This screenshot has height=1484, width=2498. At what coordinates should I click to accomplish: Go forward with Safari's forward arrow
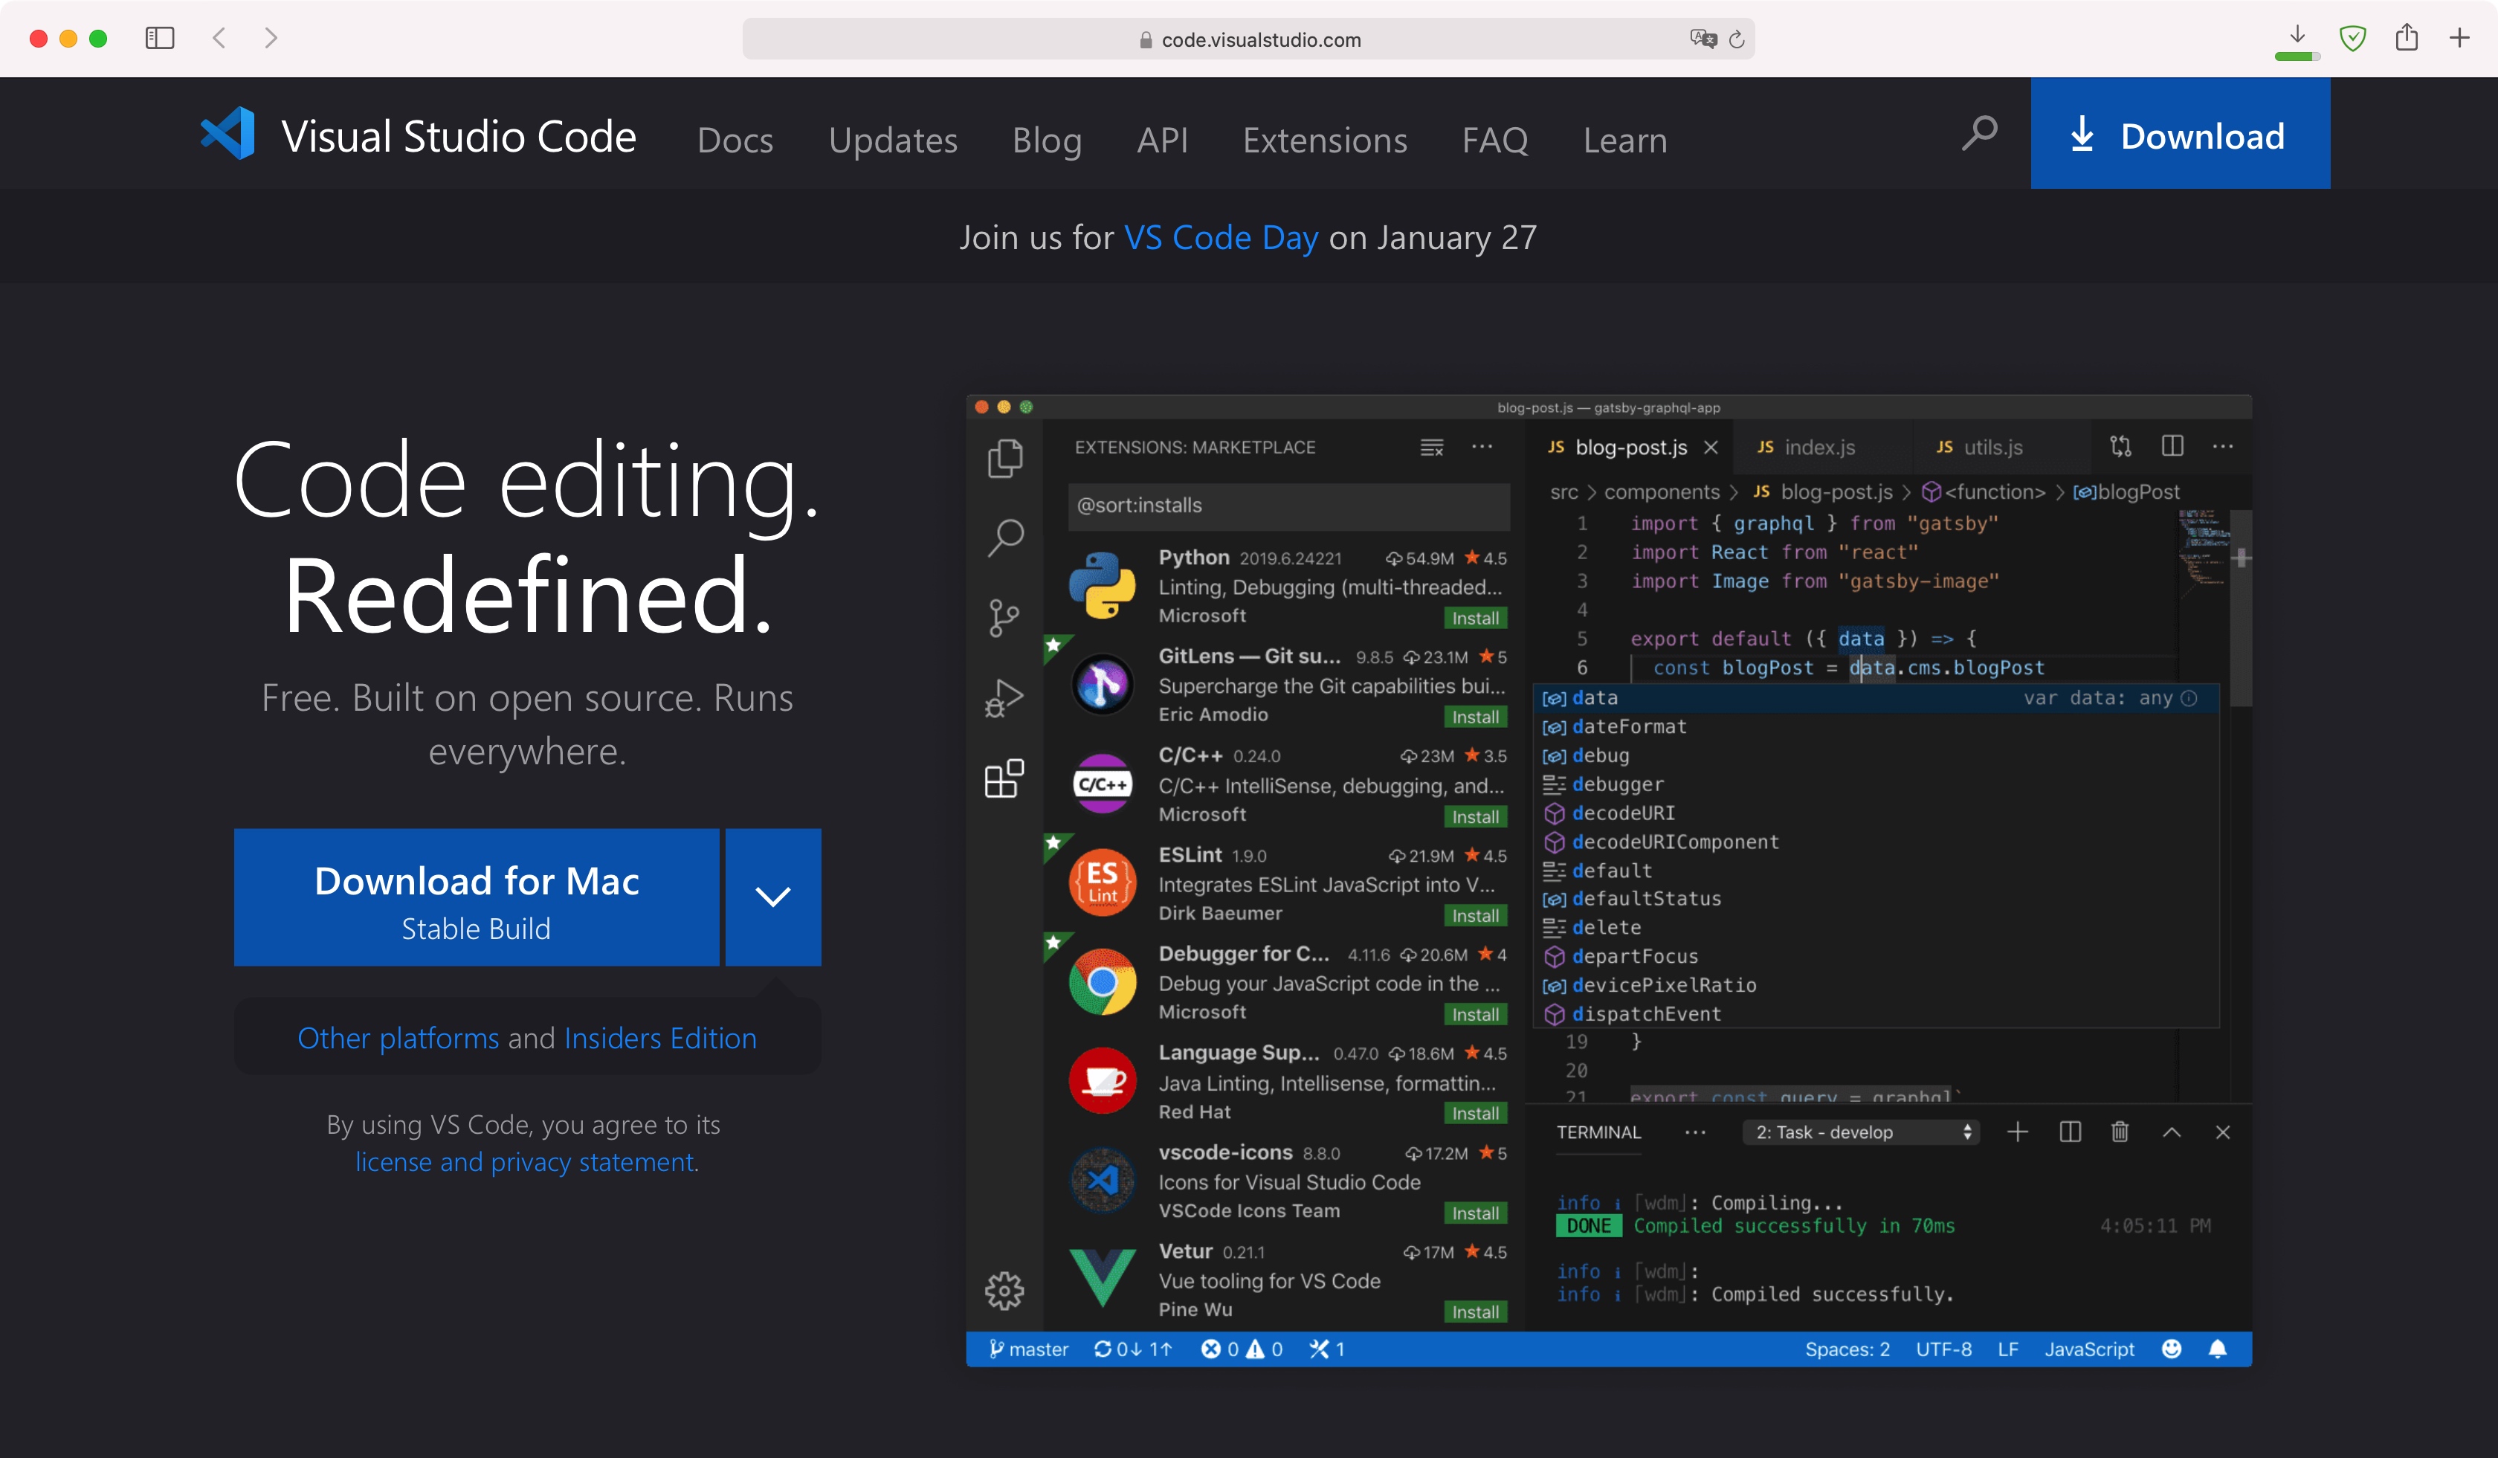271,38
